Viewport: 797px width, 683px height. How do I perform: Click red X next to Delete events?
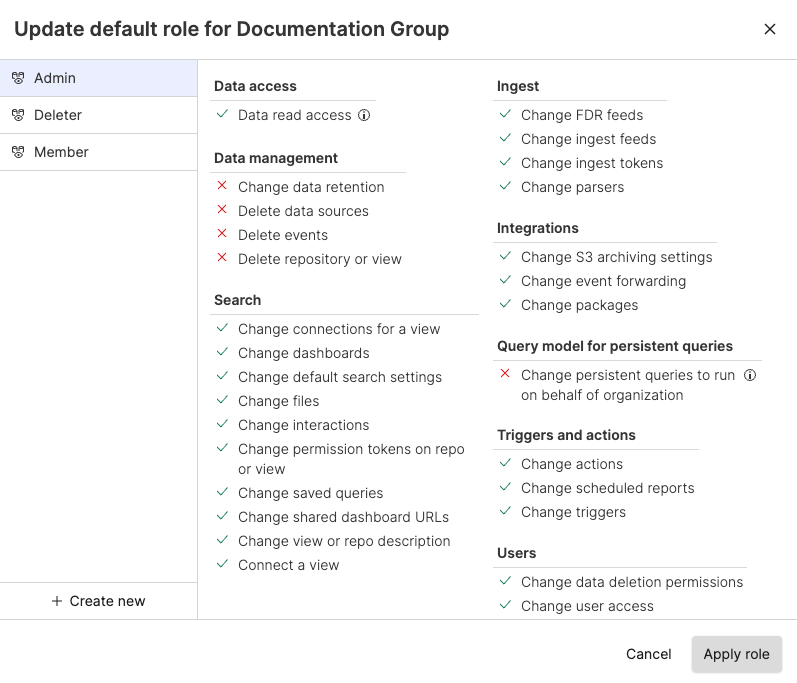coord(222,235)
